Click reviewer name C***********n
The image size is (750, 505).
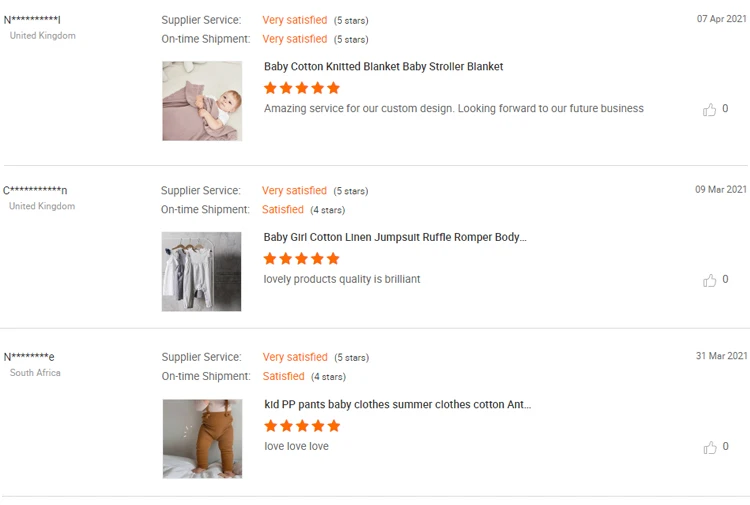35,190
